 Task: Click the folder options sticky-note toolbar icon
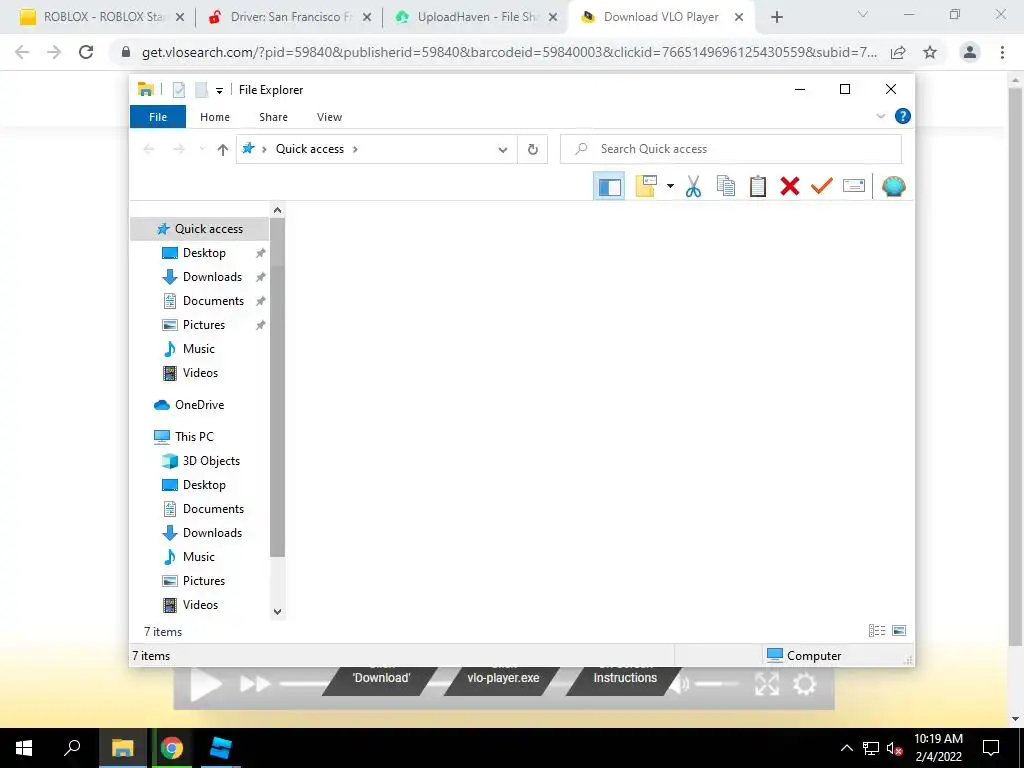pyautogui.click(x=645, y=186)
